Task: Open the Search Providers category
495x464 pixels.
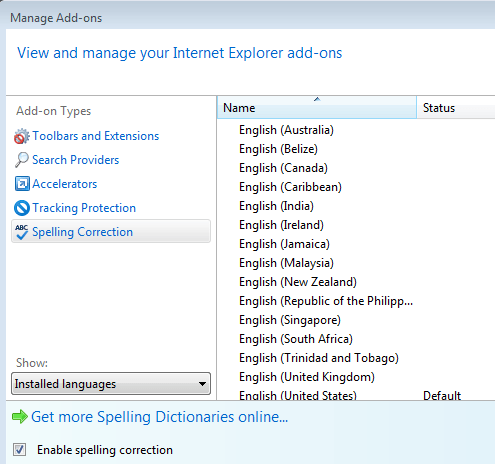Action: click(76, 160)
